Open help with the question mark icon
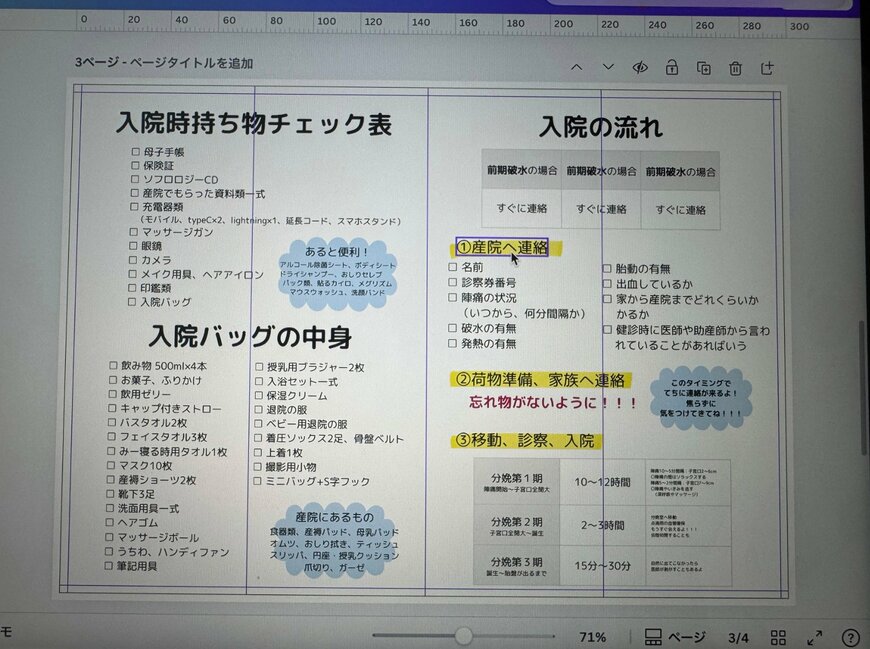The height and width of the screenshot is (649, 870). [x=850, y=638]
